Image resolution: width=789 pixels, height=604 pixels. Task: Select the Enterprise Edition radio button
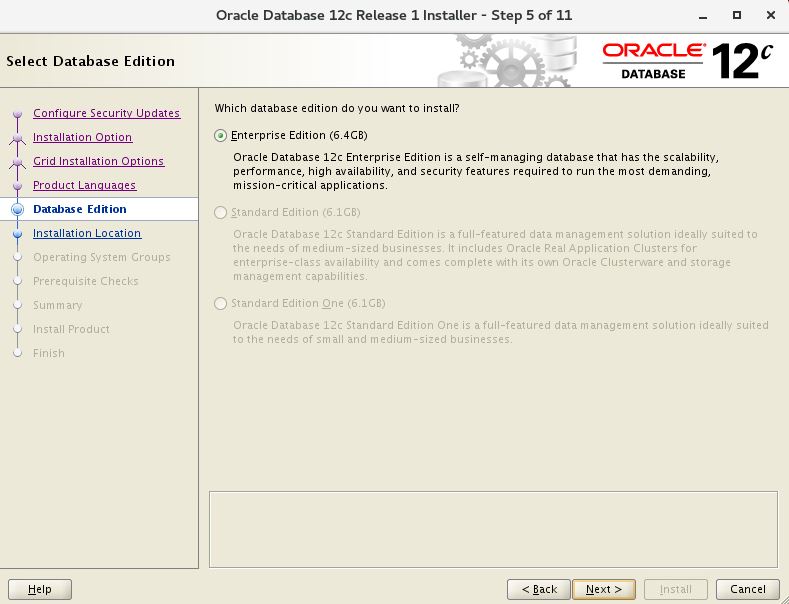tap(220, 135)
